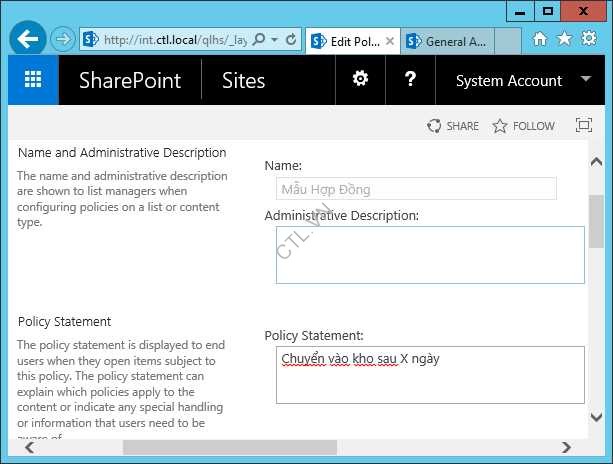
Task: Click in the Policy Statement text area
Action: [x=430, y=375]
